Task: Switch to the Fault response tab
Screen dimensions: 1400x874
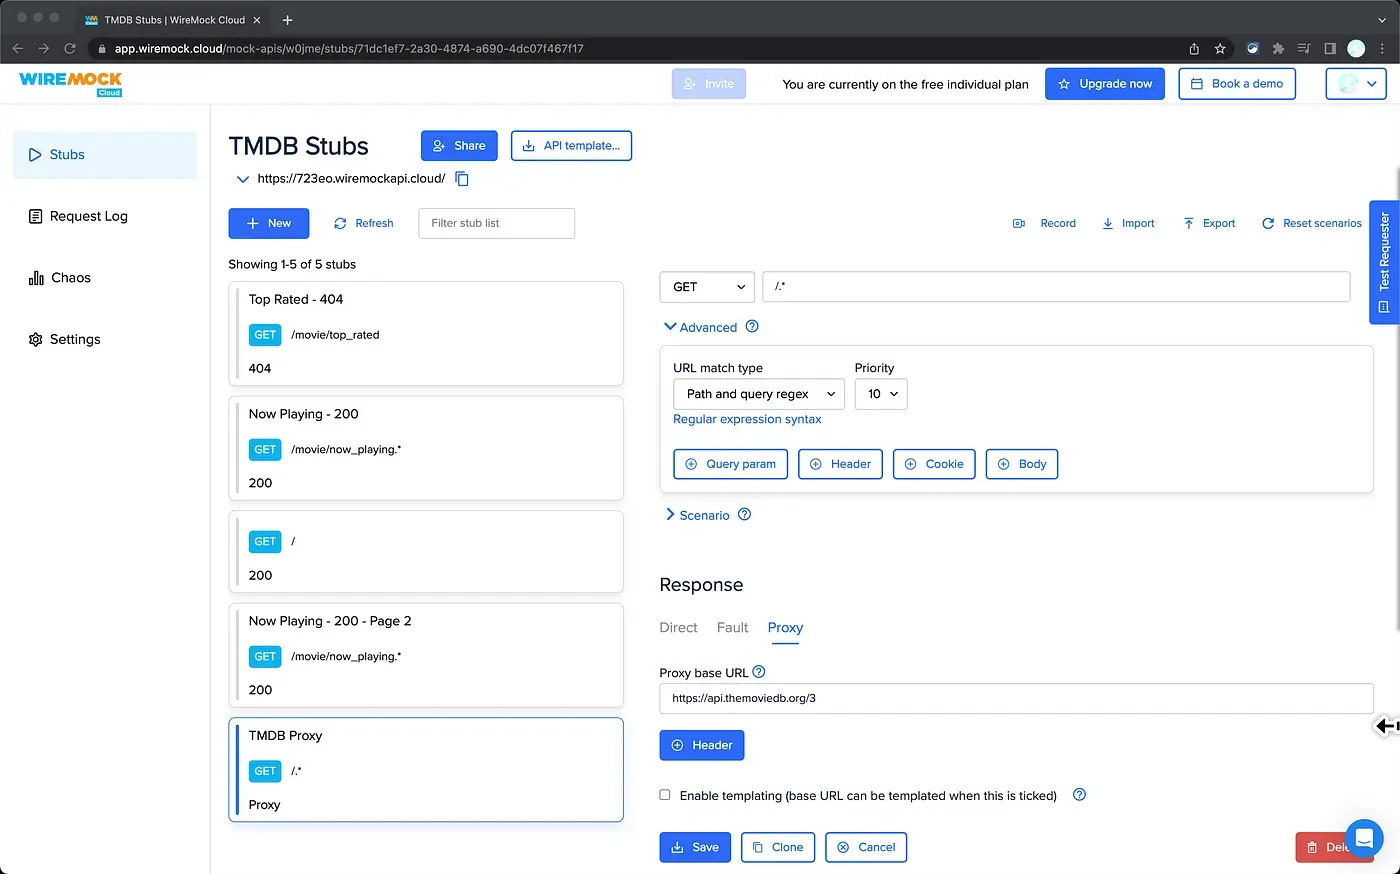Action: (x=732, y=628)
